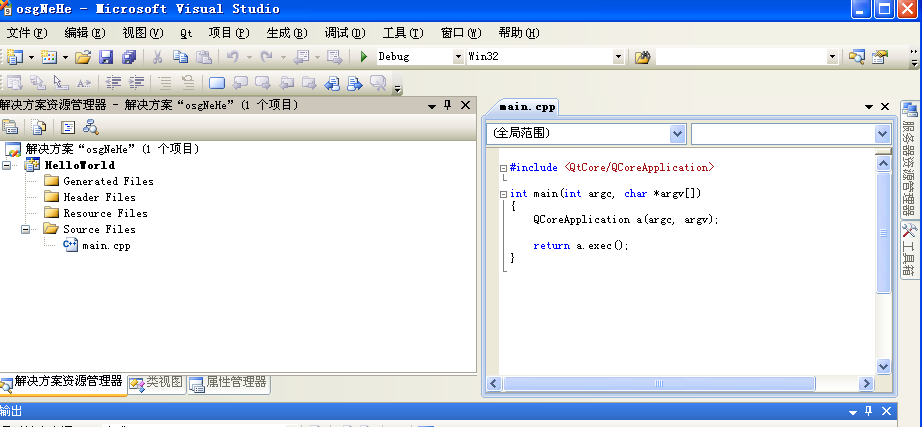Open the Win32 platform dropdown

pyautogui.click(x=618, y=57)
